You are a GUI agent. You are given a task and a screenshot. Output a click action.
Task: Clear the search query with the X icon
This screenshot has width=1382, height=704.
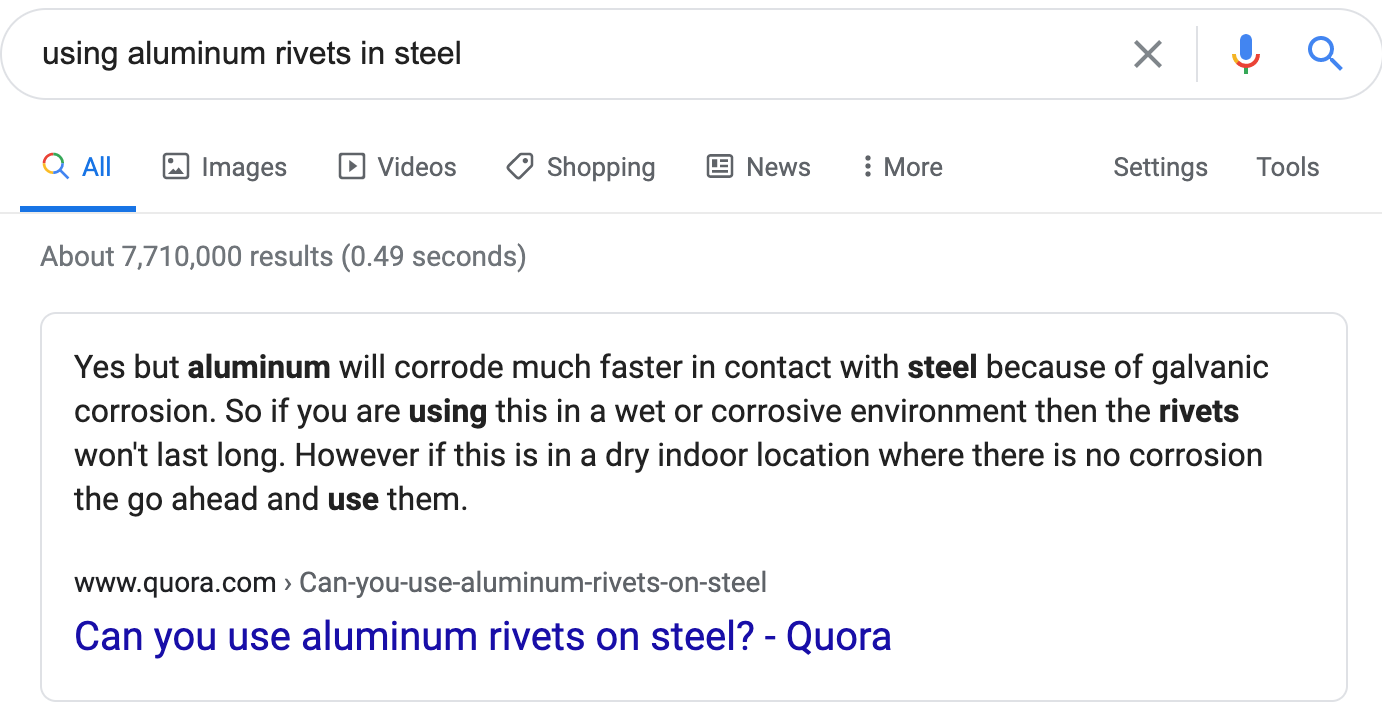click(1147, 54)
